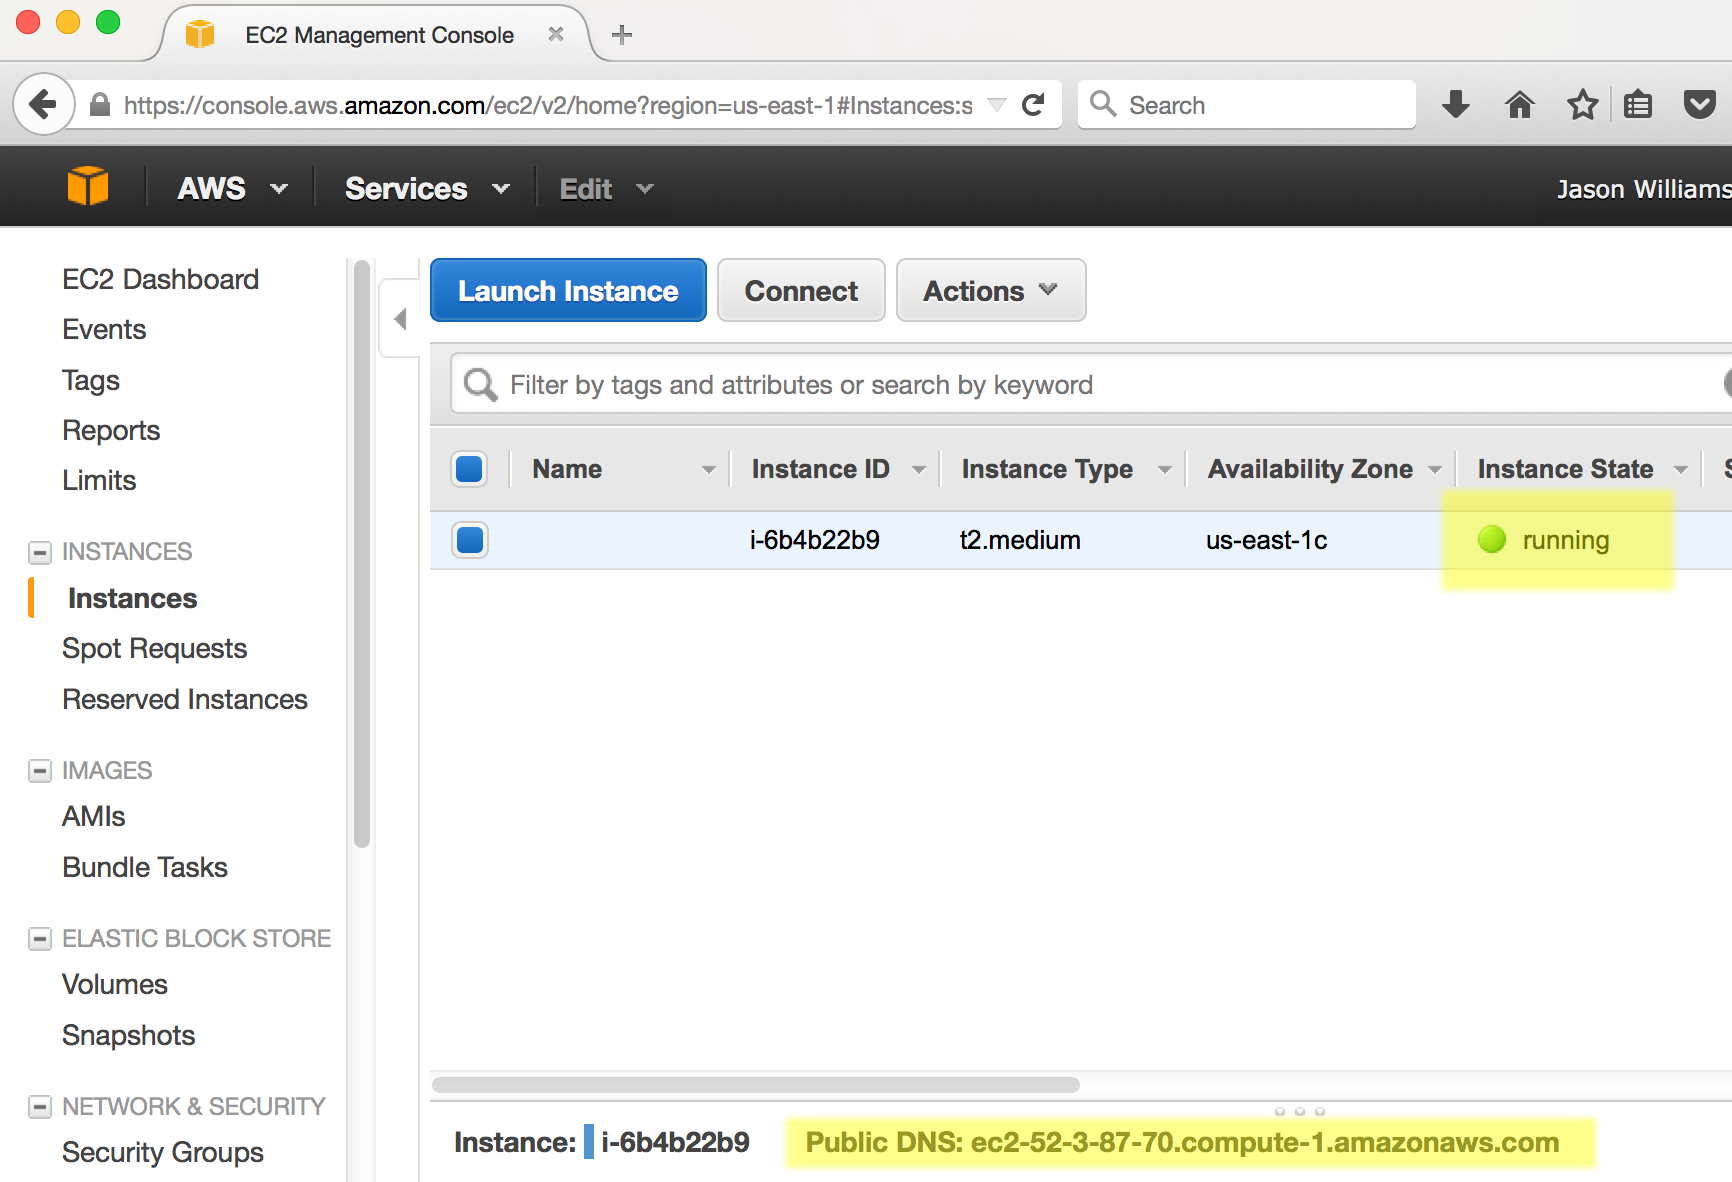Collapse the sidebar with the left triangle
The width and height of the screenshot is (1732, 1182).
[x=400, y=319]
